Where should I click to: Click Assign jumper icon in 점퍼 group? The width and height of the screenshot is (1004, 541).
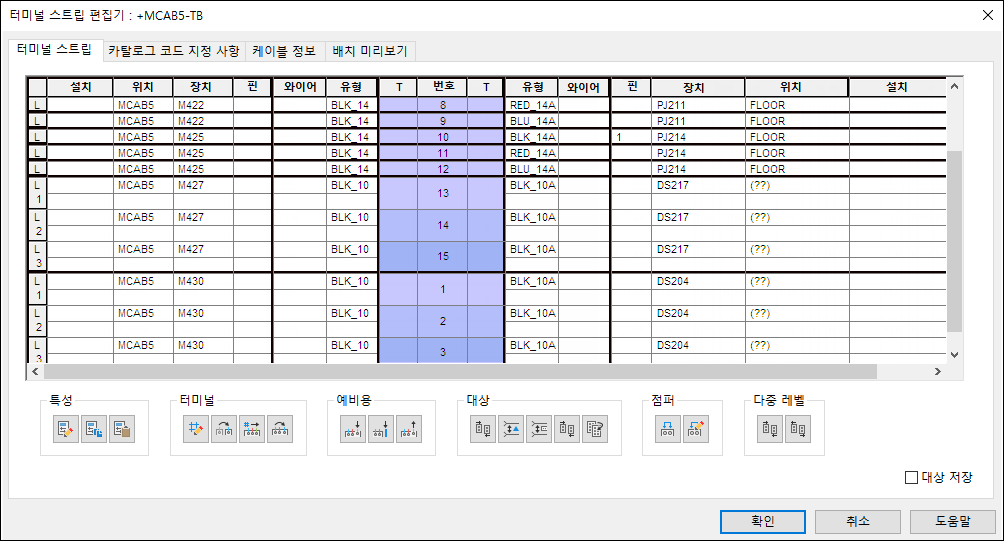click(x=668, y=429)
